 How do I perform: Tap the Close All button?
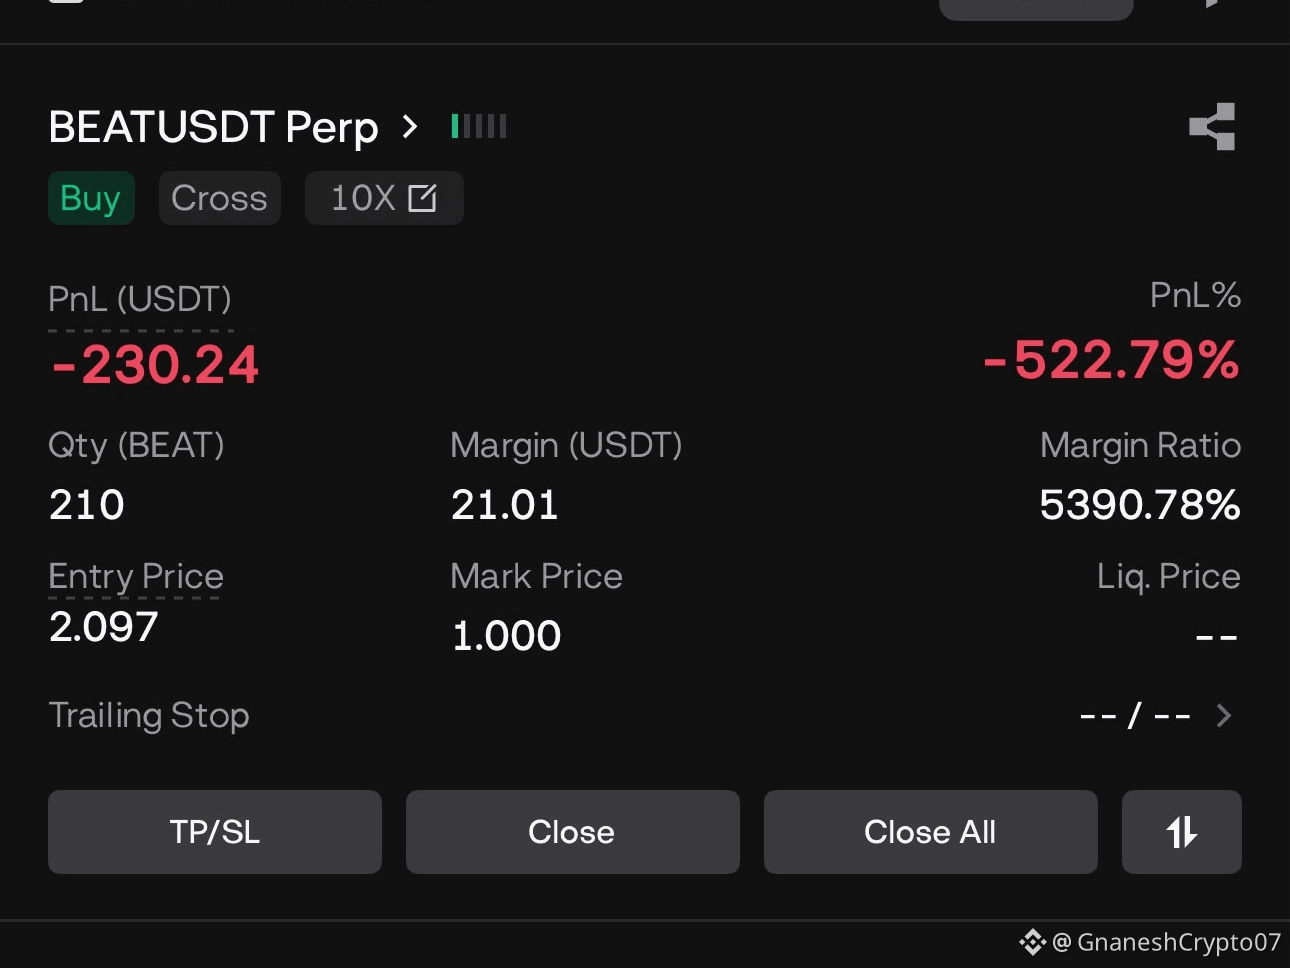click(931, 832)
